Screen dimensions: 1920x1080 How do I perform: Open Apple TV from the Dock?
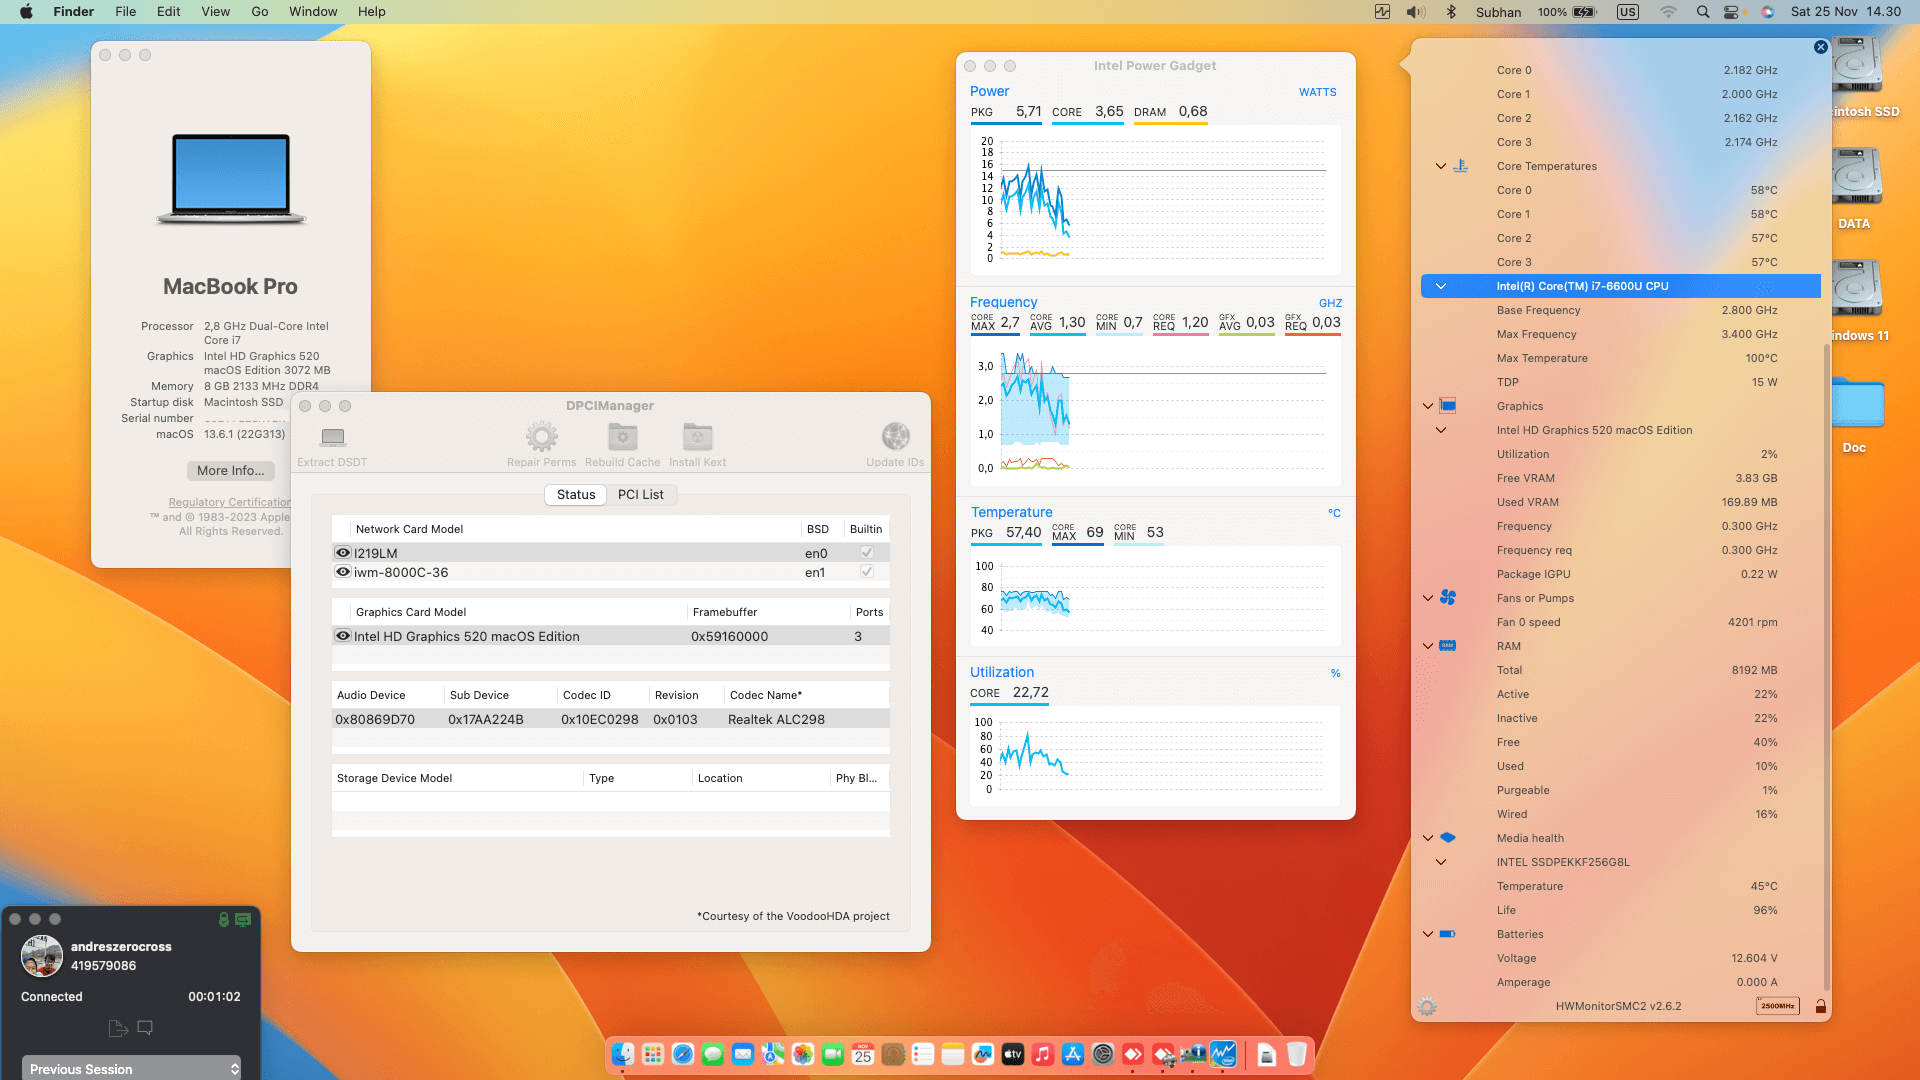point(1012,1054)
